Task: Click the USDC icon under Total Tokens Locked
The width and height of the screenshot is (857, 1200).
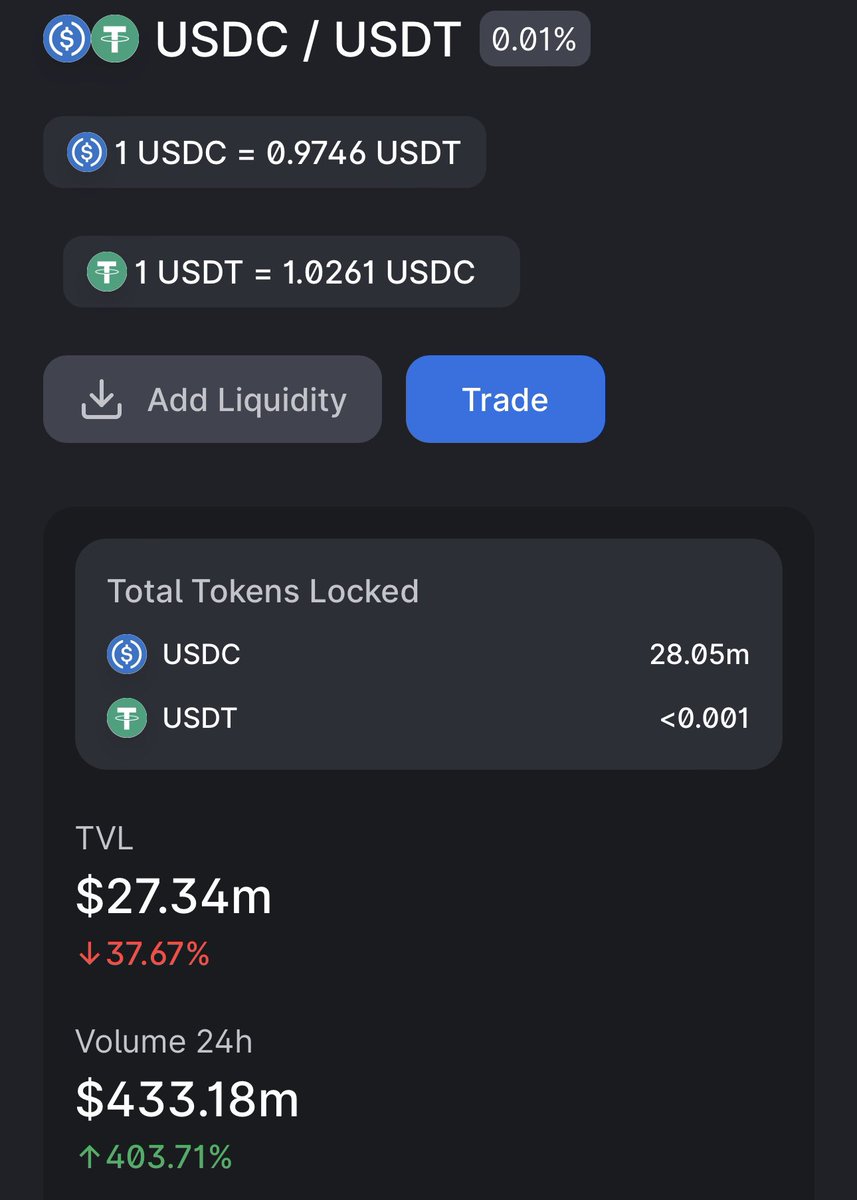Action: pos(127,654)
